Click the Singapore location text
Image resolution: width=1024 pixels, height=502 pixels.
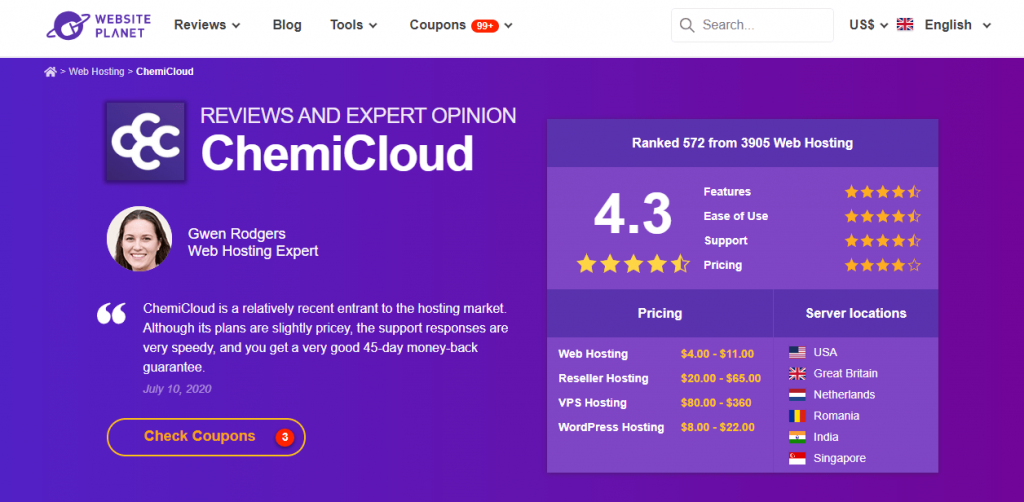tap(839, 458)
